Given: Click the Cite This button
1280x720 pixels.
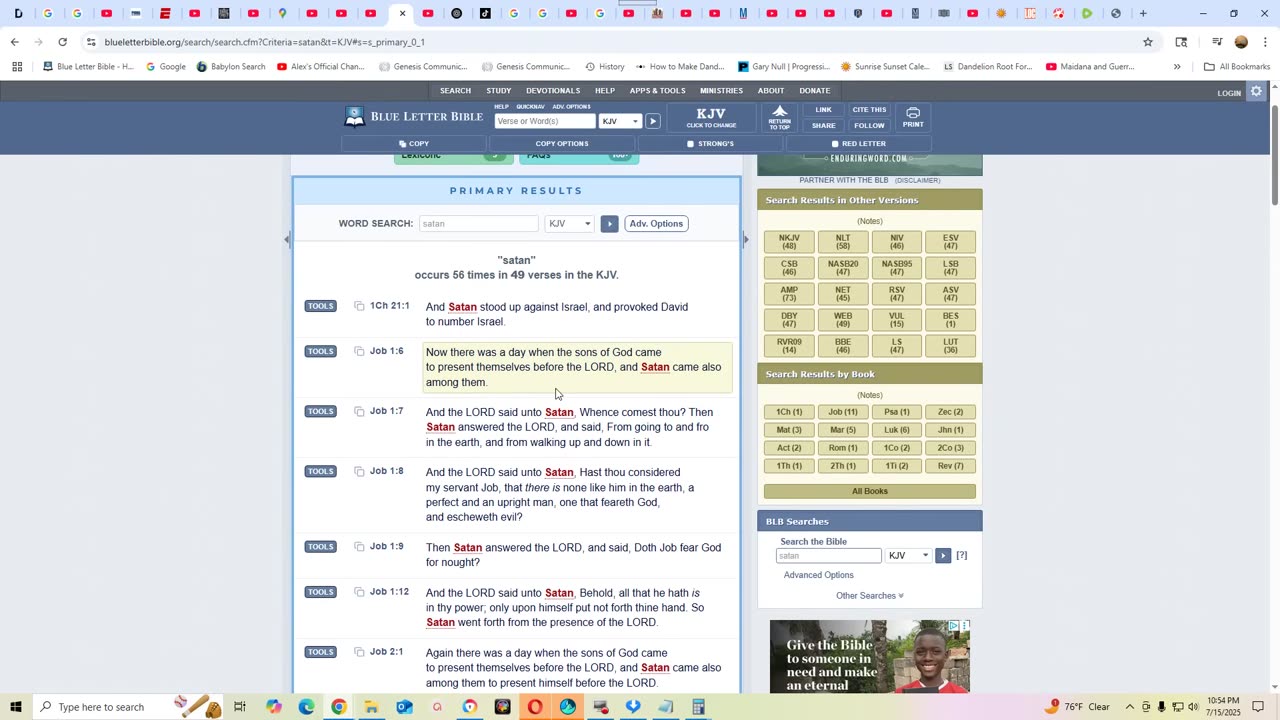Looking at the screenshot, I should (x=869, y=110).
